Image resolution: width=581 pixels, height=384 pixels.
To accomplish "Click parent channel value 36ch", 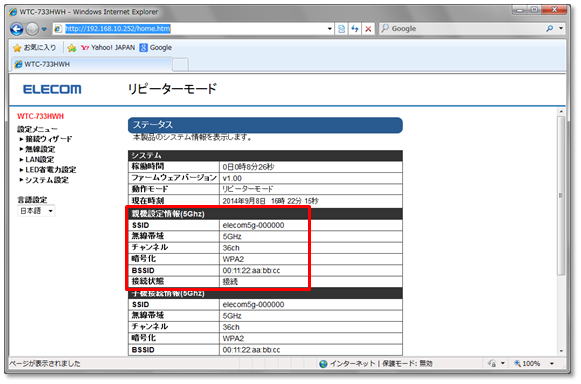I will tap(231, 248).
